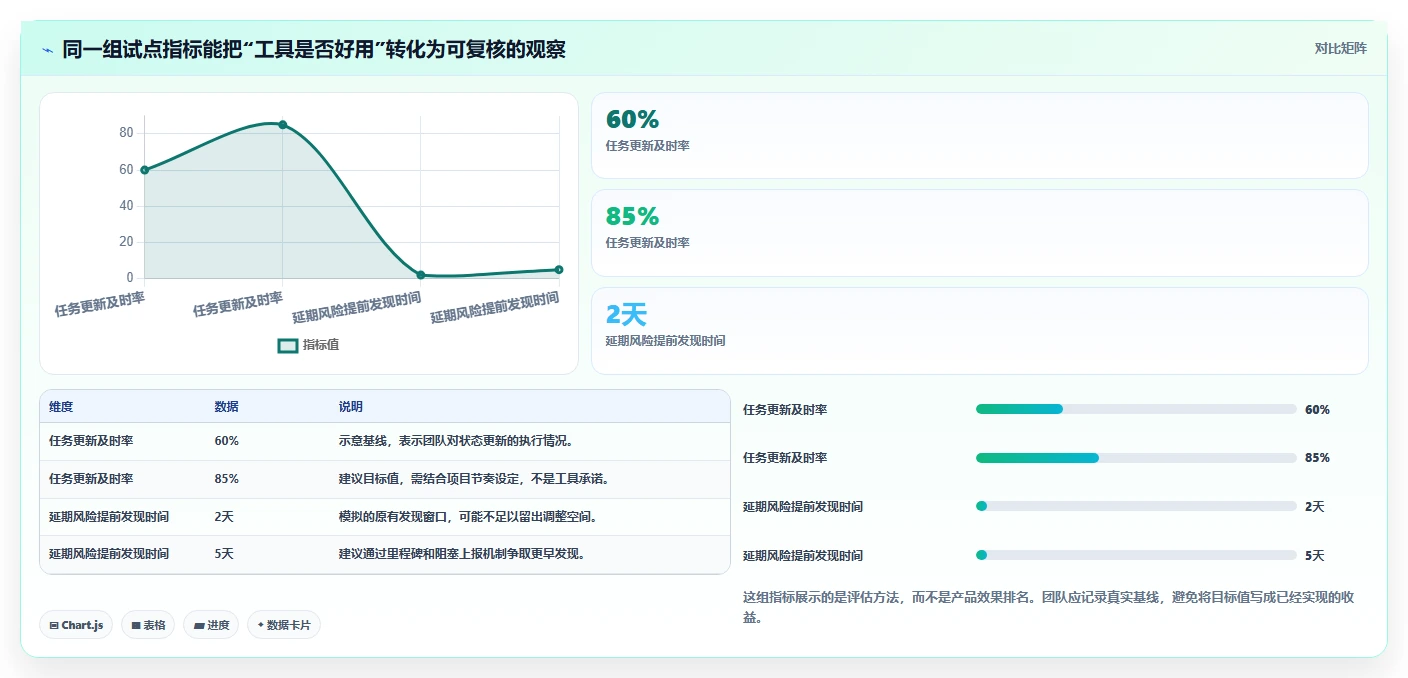Click the 80 label on chart y-axis
1408x678 pixels.
point(126,133)
